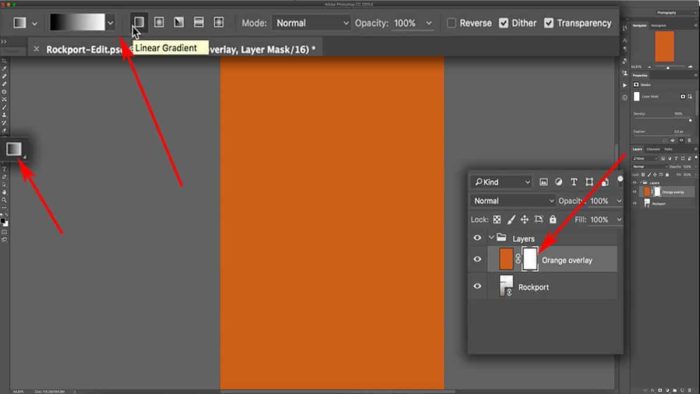Lock artboard auto-nesting
Image resolution: width=700 pixels, height=394 pixels.
(539, 220)
